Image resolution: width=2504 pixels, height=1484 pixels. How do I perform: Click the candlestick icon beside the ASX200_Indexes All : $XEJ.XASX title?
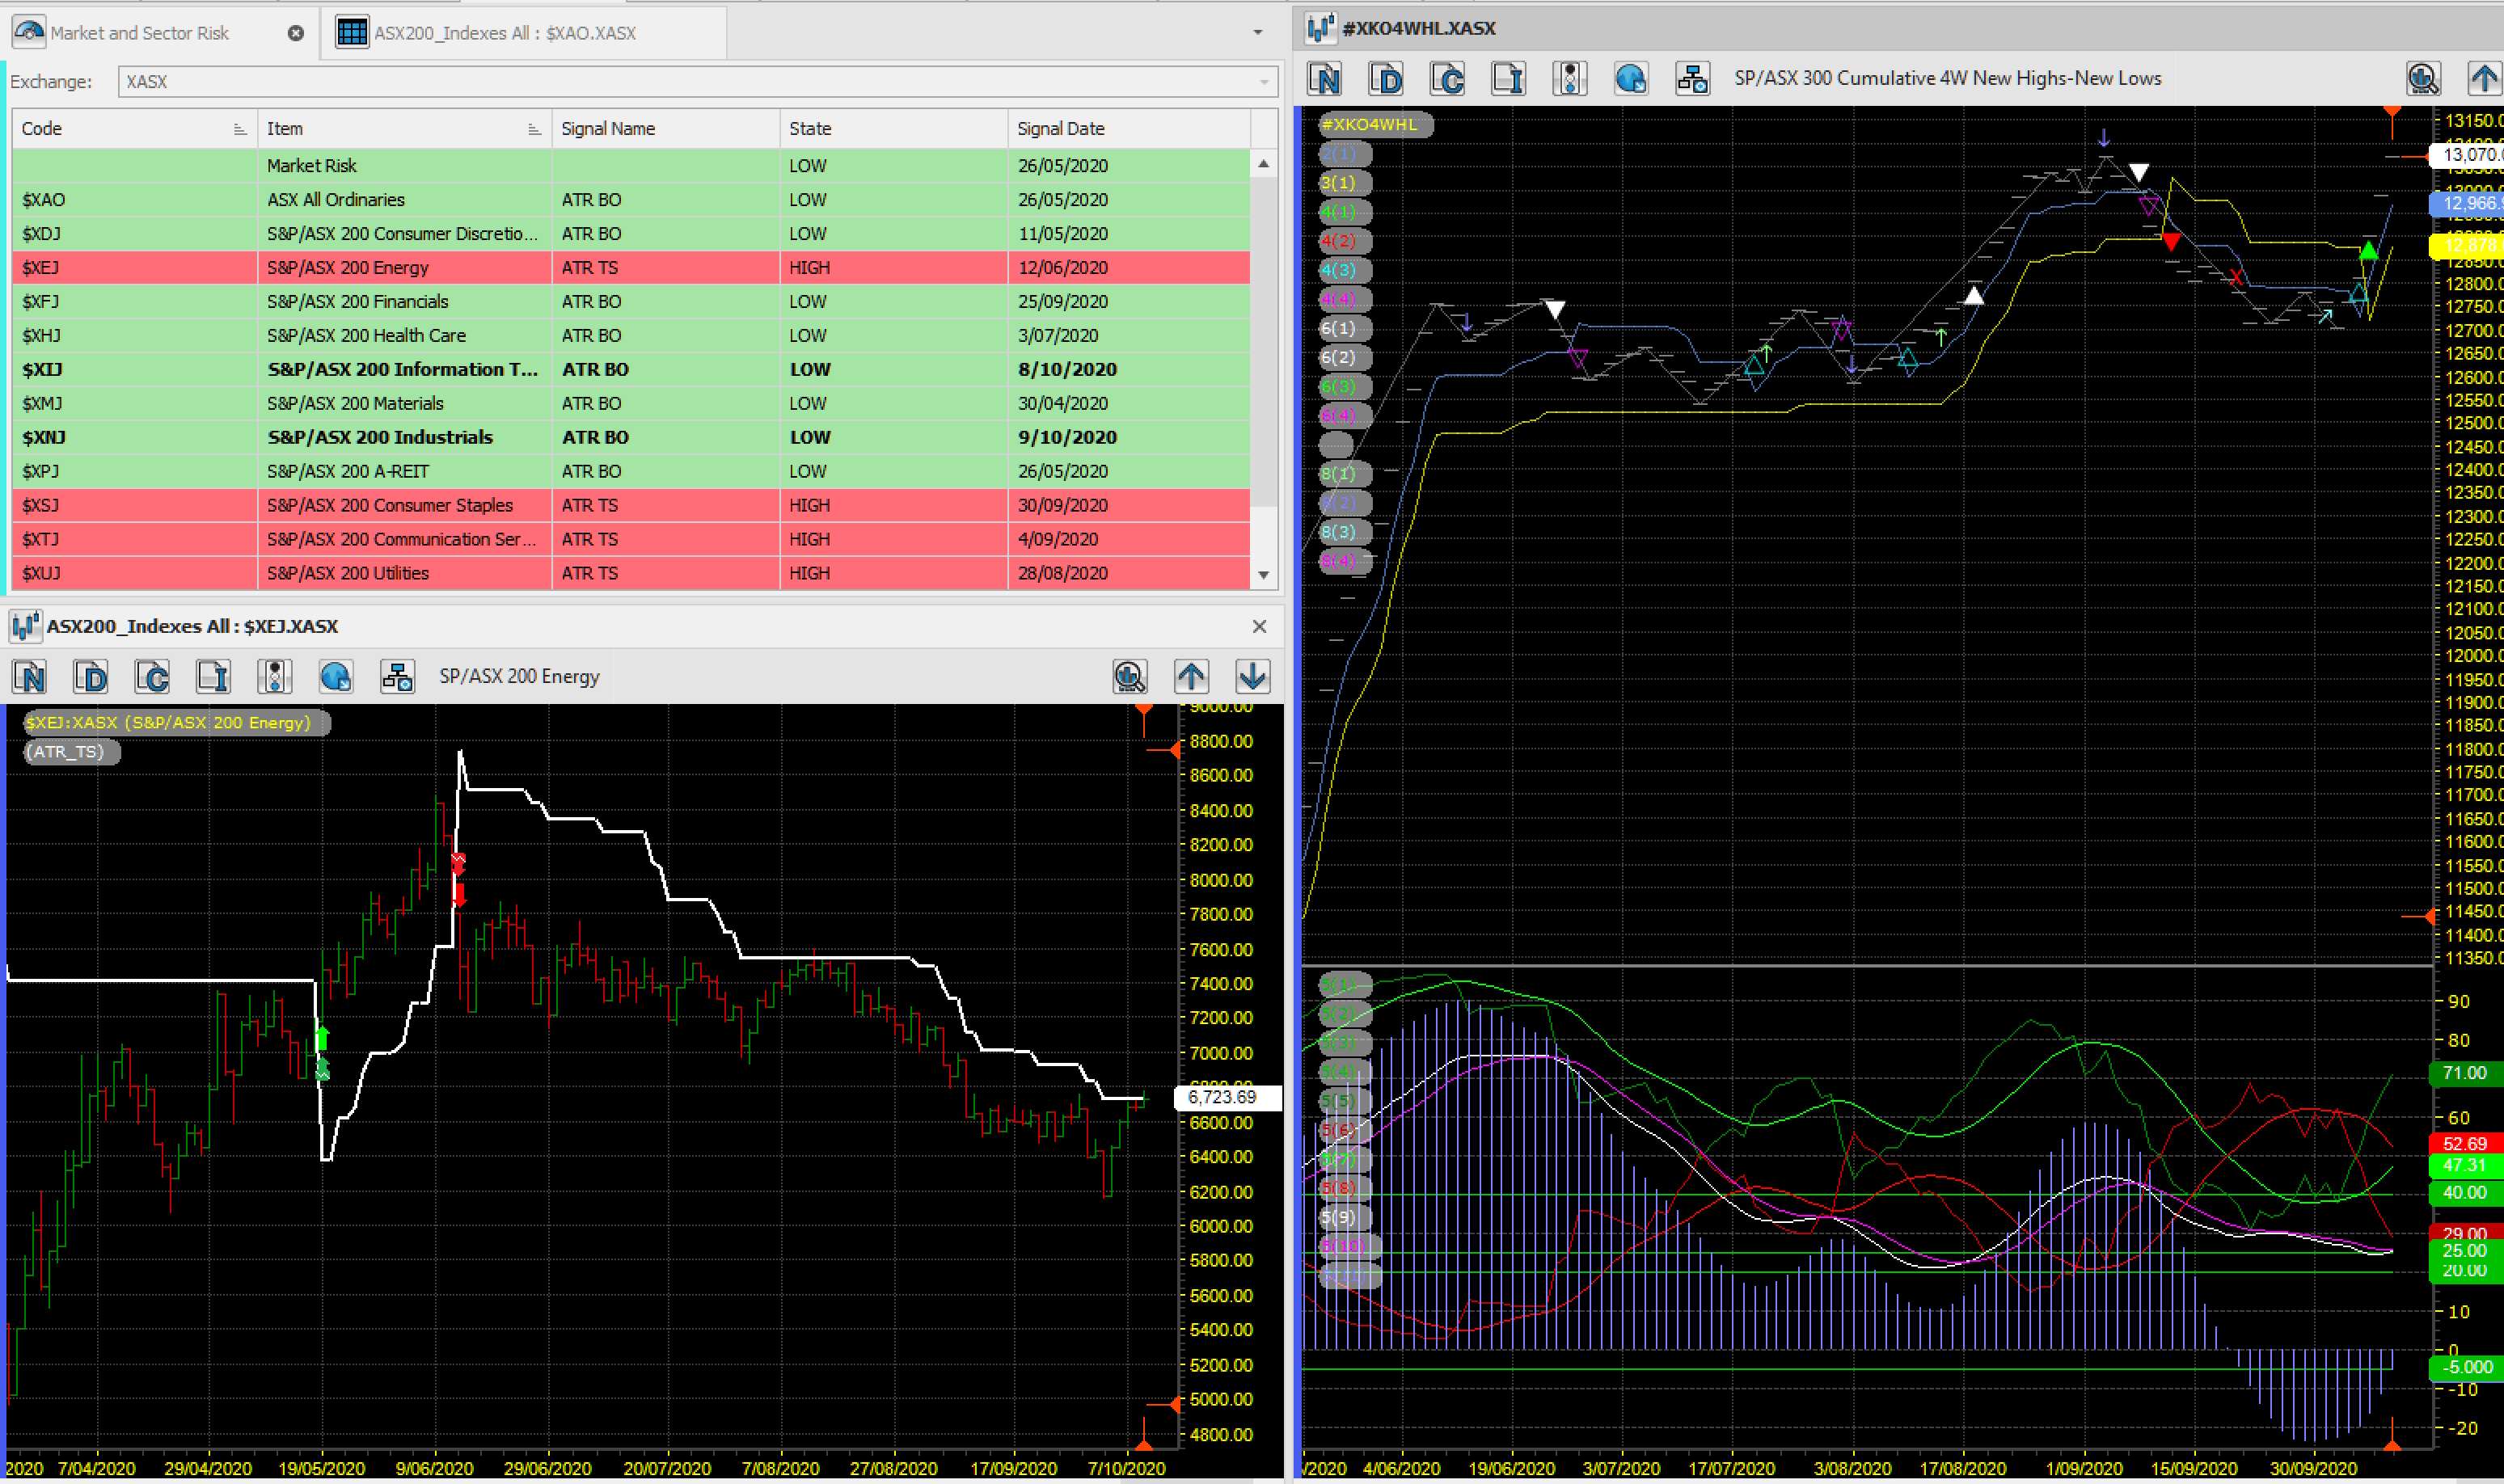pos(25,627)
